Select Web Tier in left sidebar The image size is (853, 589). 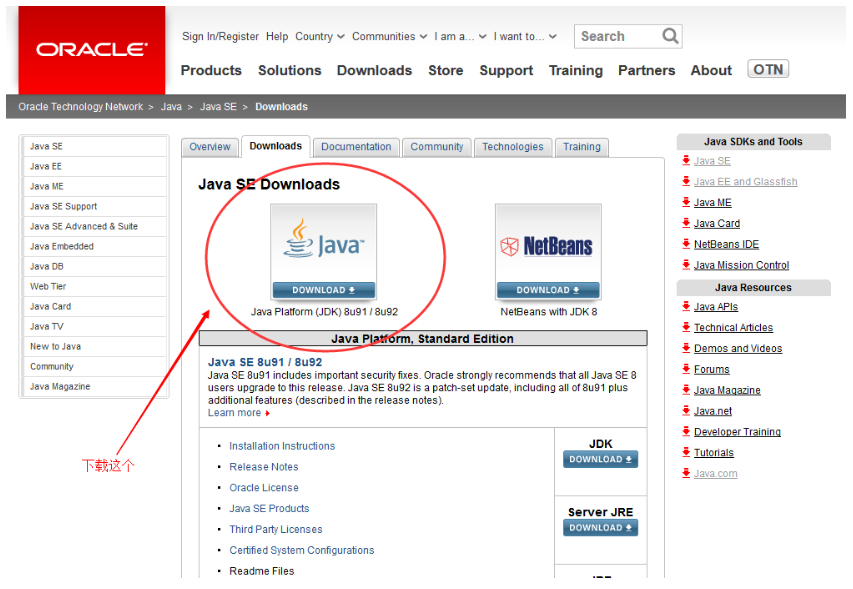click(95, 286)
